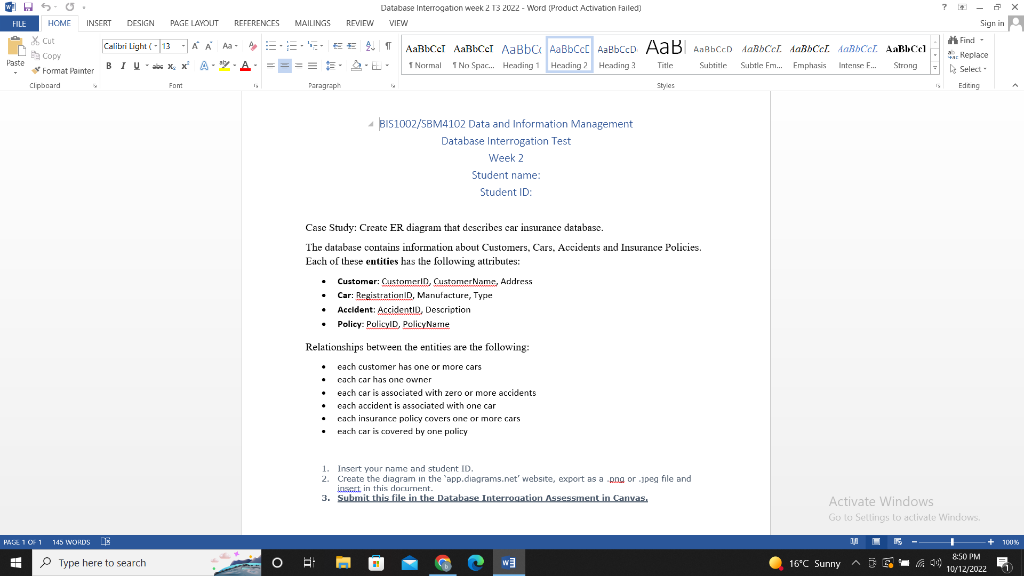Zoom out with the minus button
1024x576 pixels.
914,542
